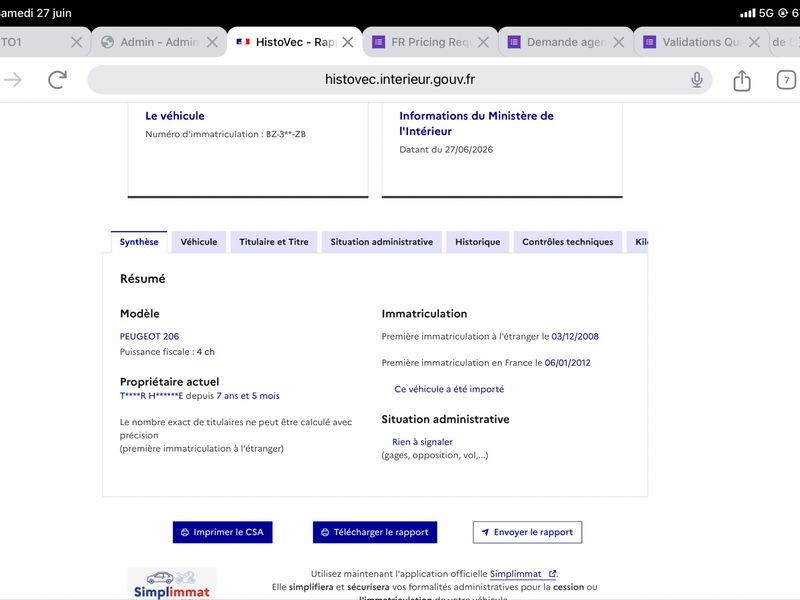The height and width of the screenshot is (600, 800).
Task: Reload the page with the refresh icon
Action: [58, 80]
